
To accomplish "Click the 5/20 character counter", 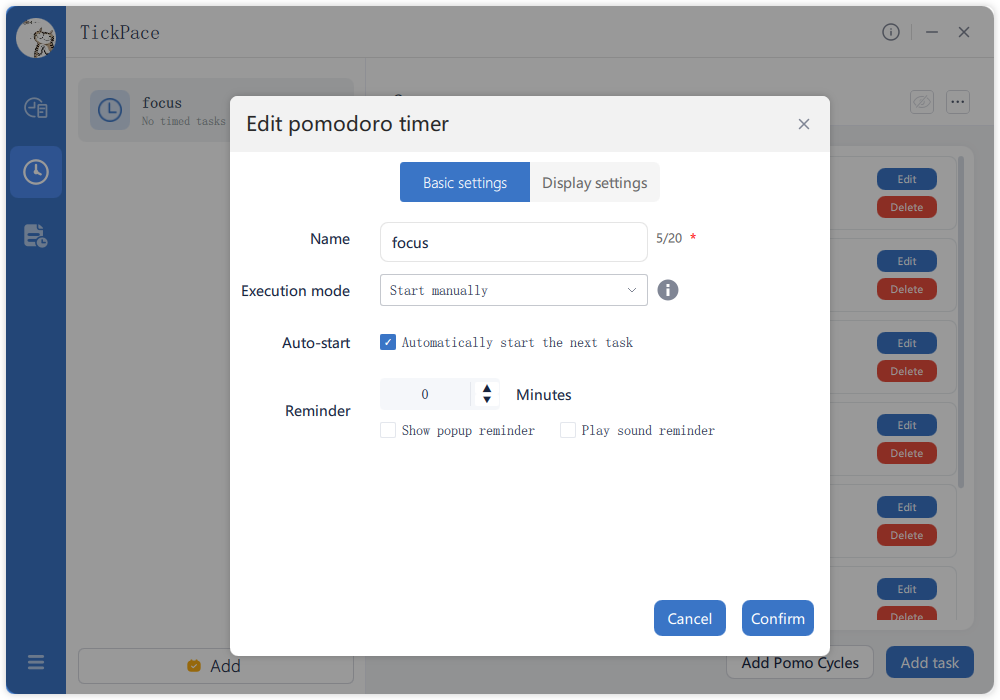I will pyautogui.click(x=669, y=238).
